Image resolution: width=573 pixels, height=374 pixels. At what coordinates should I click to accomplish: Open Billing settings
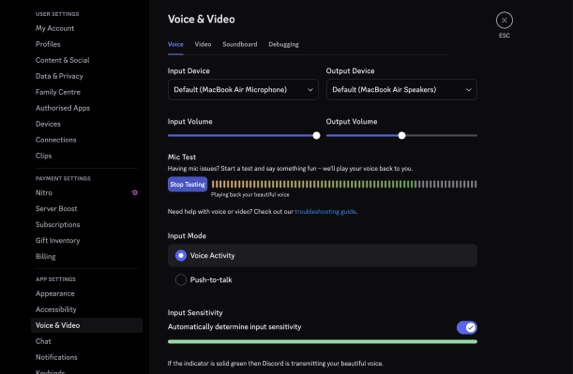coord(45,256)
